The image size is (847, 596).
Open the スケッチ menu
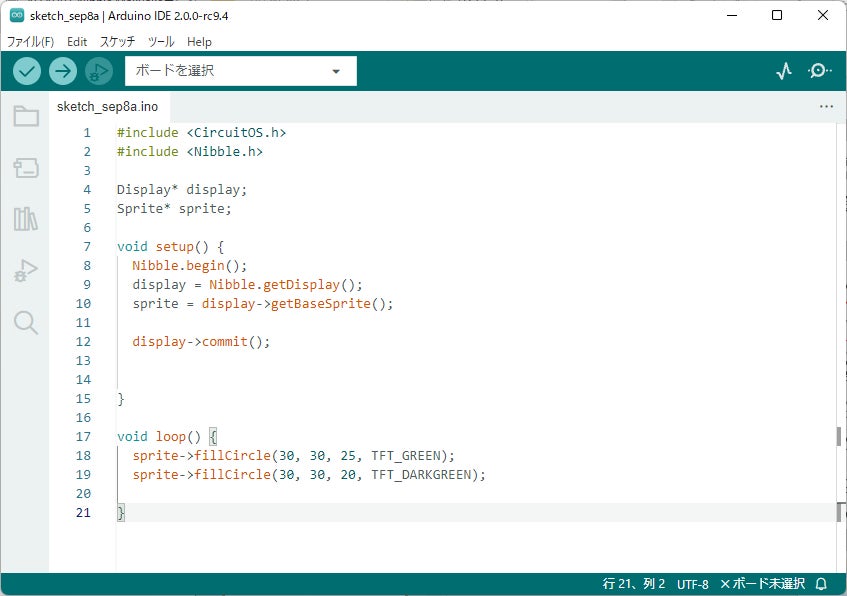[117, 42]
